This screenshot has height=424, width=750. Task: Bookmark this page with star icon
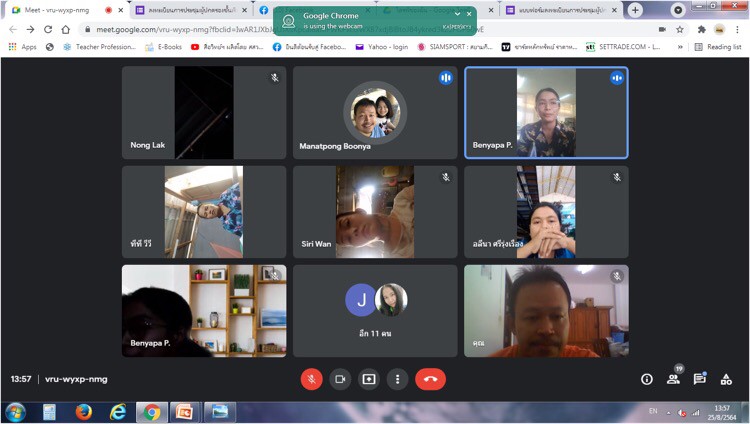tap(680, 29)
